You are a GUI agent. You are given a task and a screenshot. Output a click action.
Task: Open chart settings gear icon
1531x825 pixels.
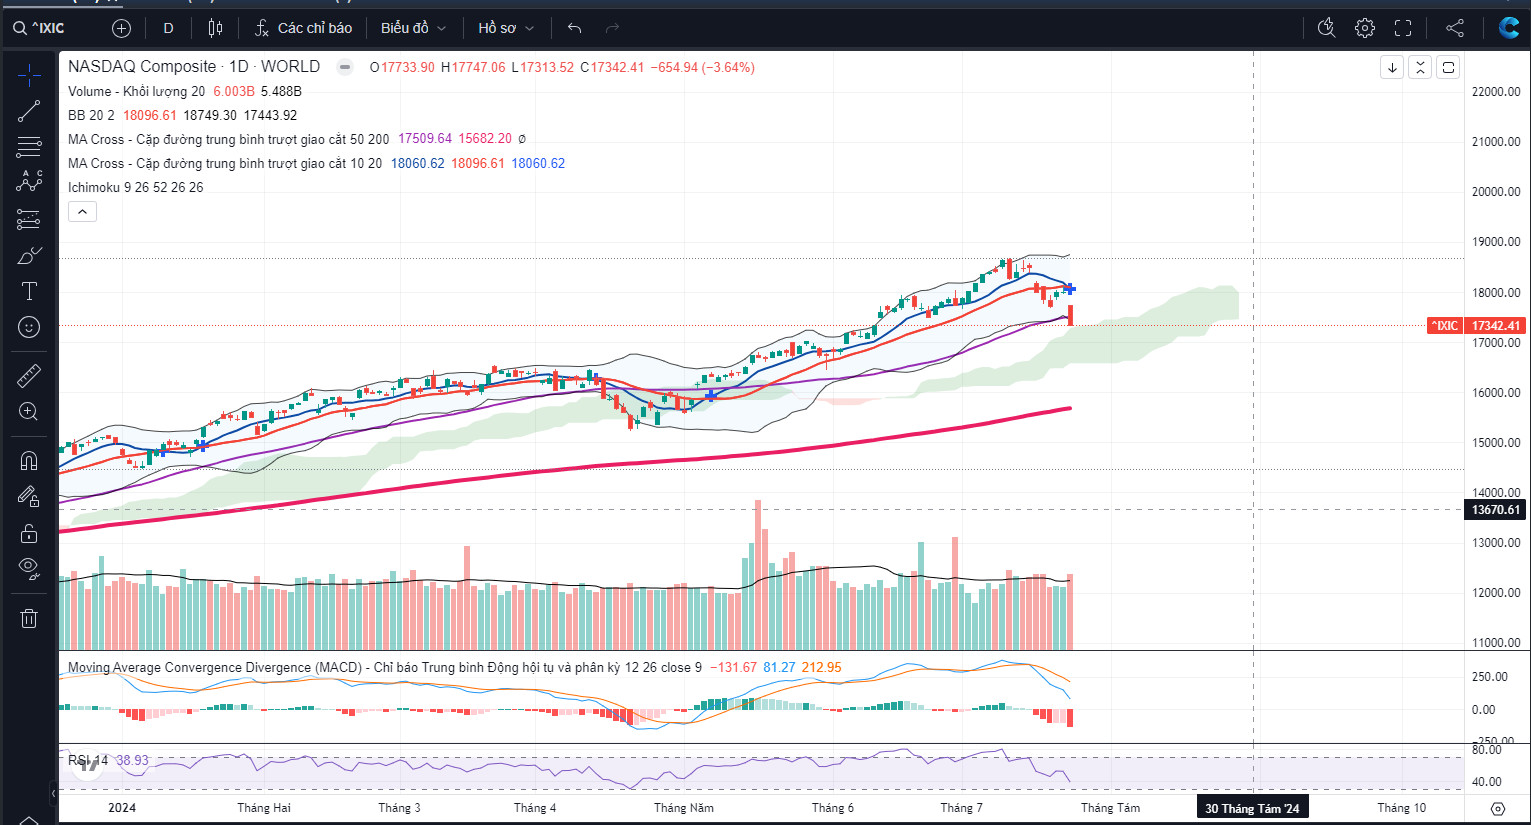(x=1365, y=28)
